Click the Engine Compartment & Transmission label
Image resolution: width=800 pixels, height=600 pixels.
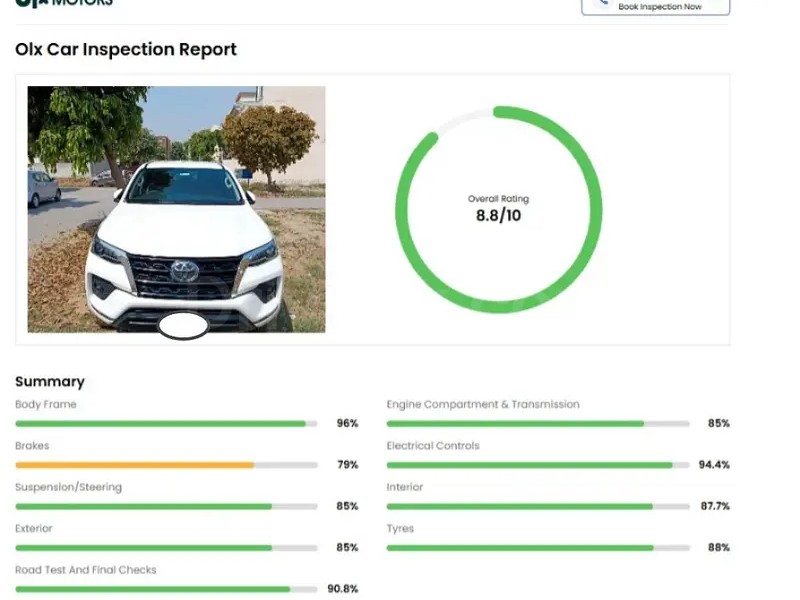click(483, 404)
